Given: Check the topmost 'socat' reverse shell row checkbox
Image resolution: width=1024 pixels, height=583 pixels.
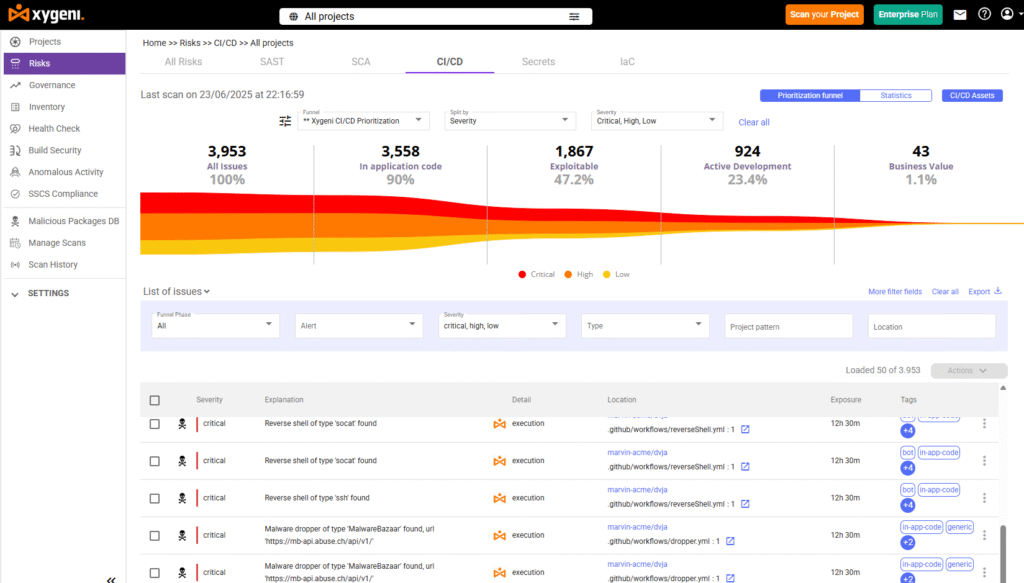Looking at the screenshot, I should pyautogui.click(x=155, y=424).
